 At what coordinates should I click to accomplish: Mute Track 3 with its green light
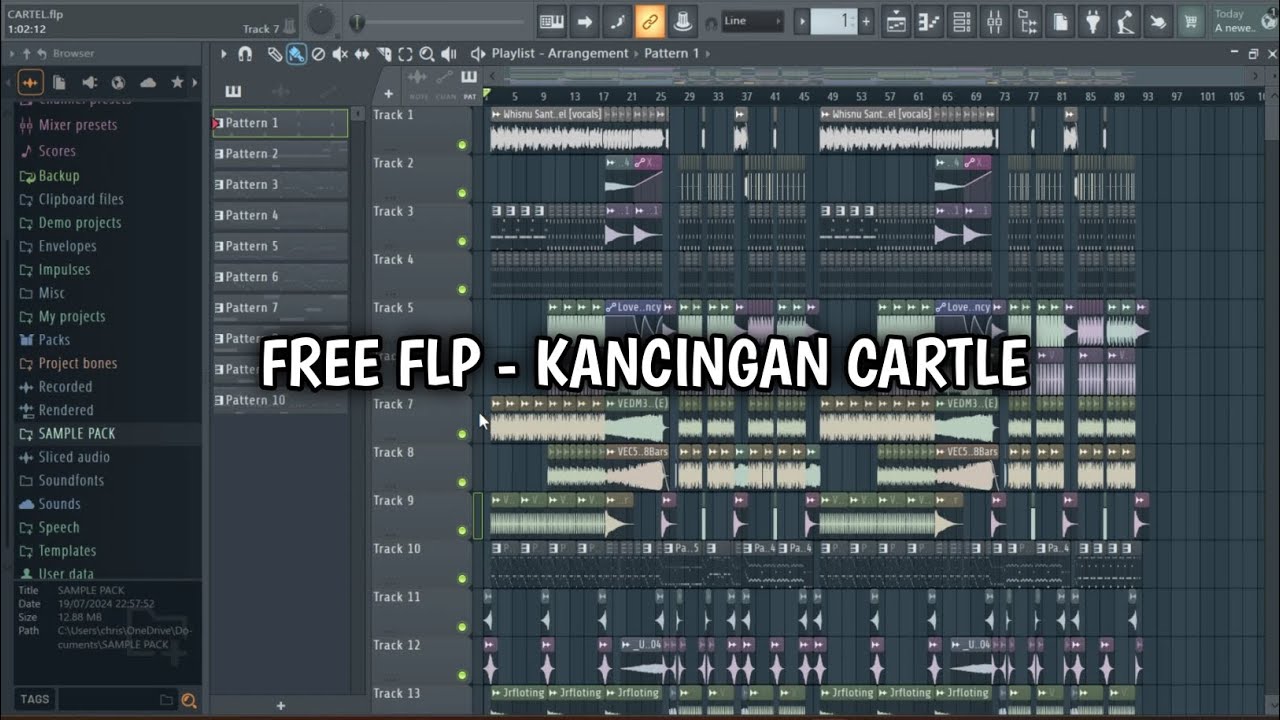coord(462,241)
